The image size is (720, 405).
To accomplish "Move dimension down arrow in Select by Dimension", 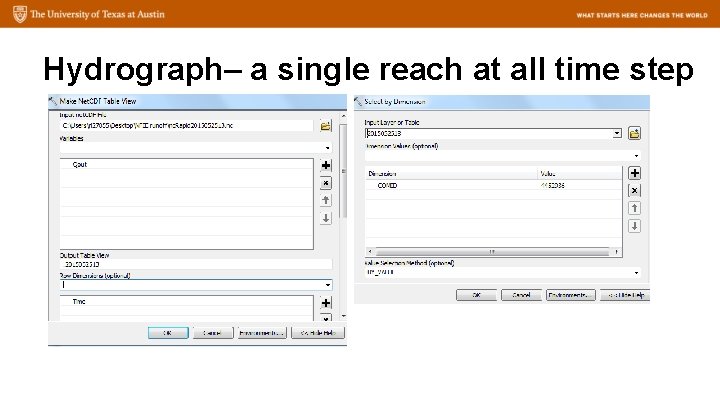I will pyautogui.click(x=634, y=226).
